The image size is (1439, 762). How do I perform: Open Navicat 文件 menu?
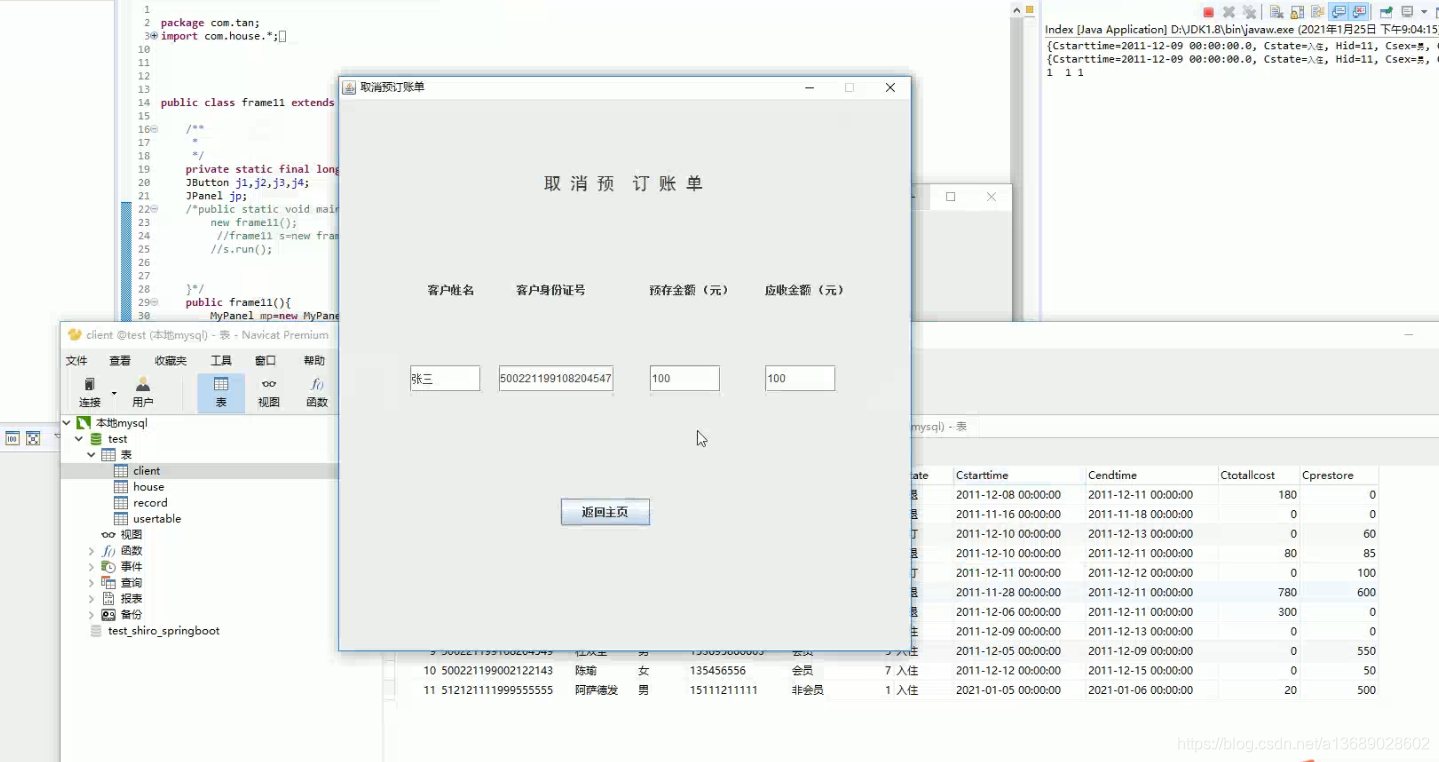tap(77, 361)
